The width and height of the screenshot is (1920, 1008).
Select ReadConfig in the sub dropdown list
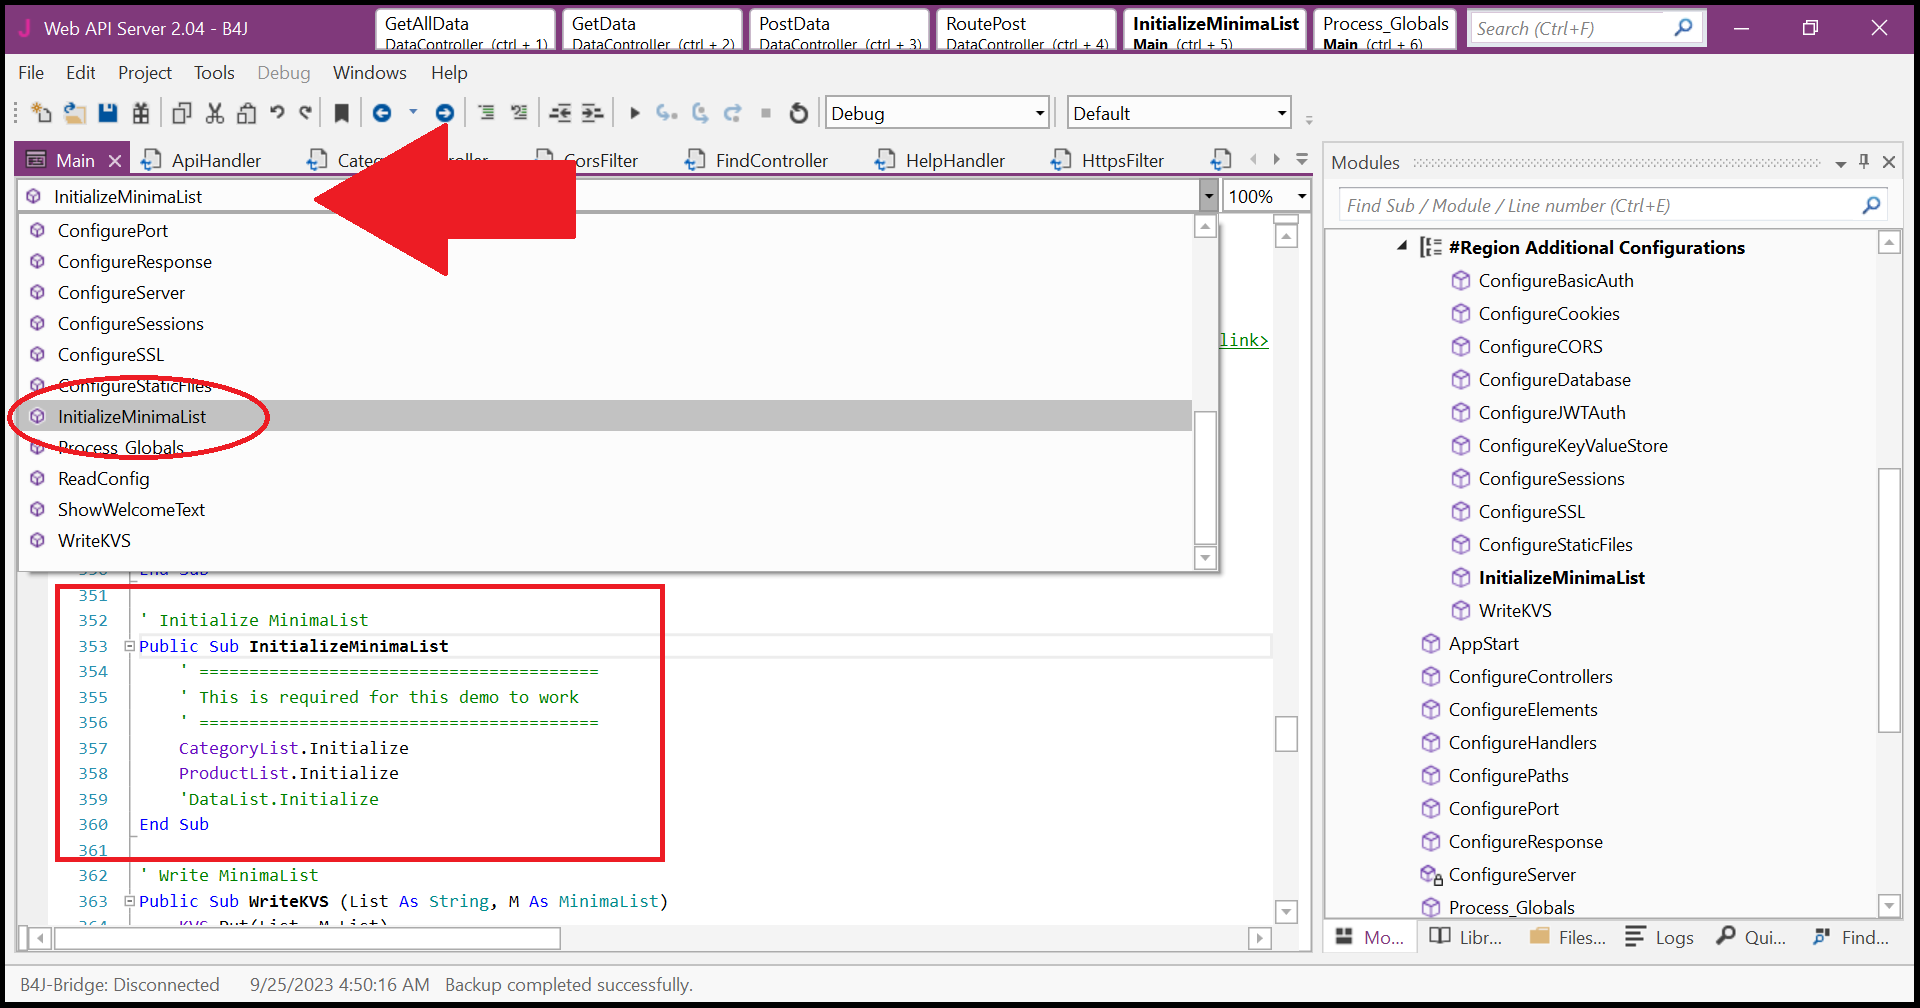[x=605, y=478]
